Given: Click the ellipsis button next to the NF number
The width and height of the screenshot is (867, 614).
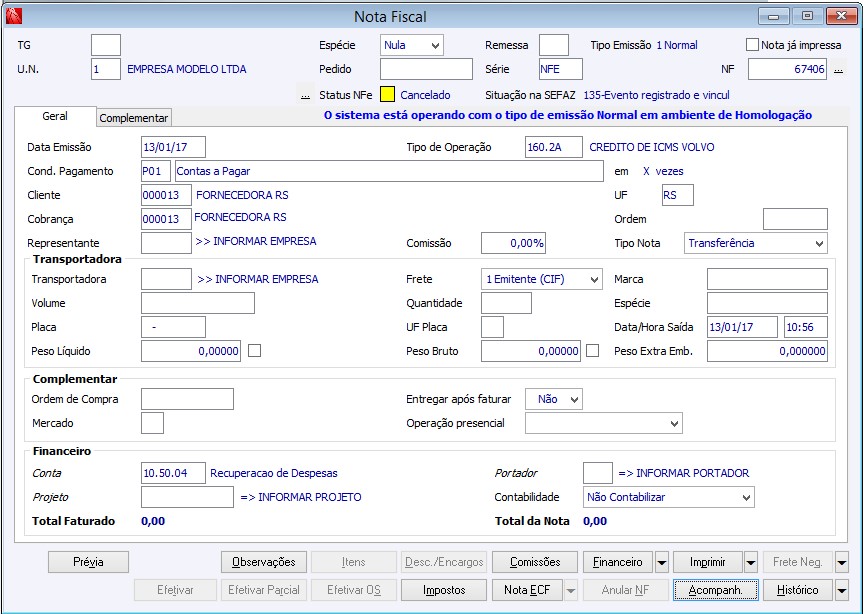Looking at the screenshot, I should (838, 70).
